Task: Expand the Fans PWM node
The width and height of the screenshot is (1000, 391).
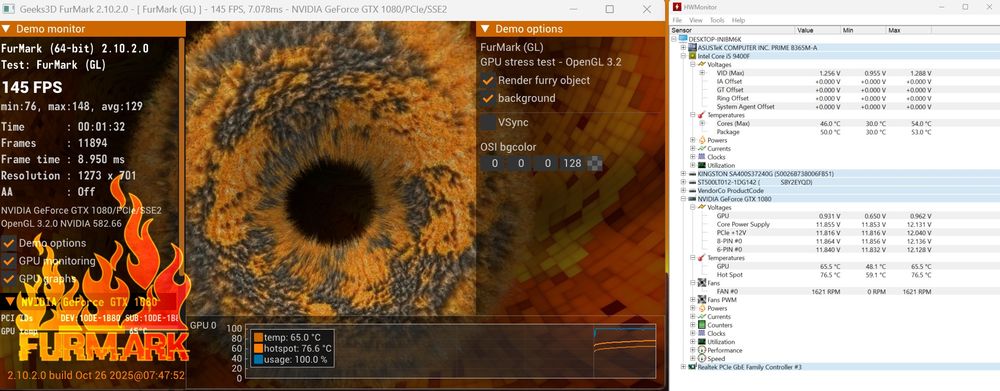Action: click(693, 300)
